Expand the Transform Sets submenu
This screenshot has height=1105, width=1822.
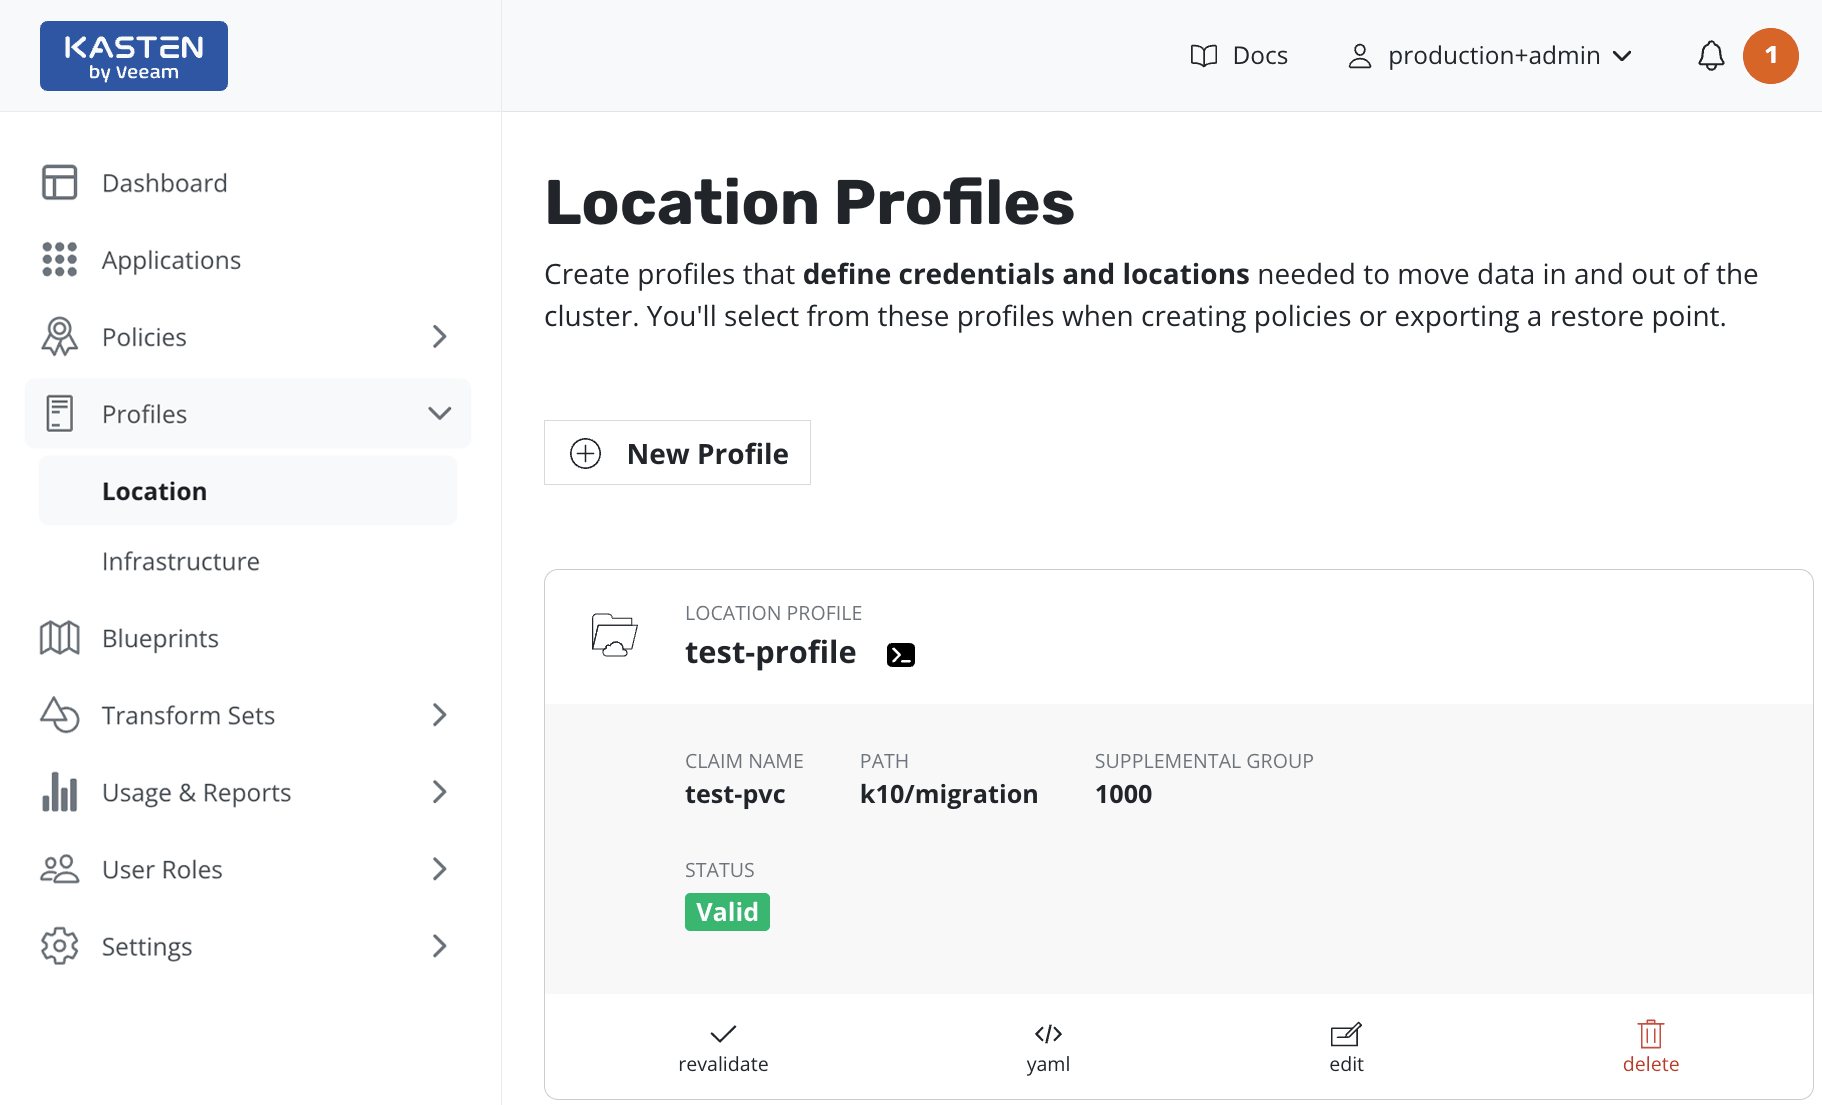[x=439, y=715]
